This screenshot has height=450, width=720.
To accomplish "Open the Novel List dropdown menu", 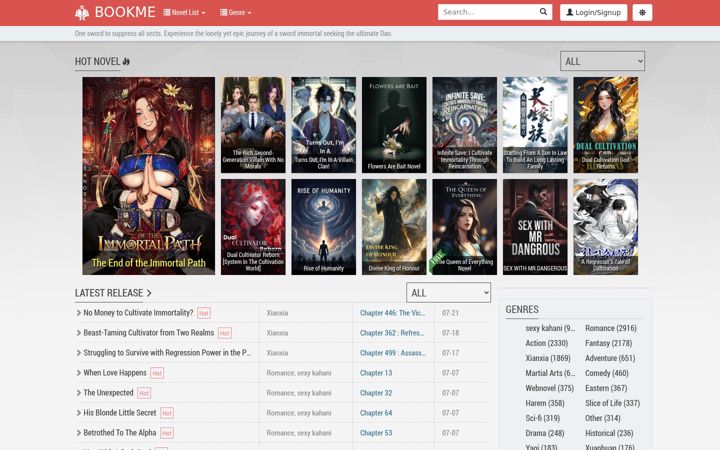I will [x=184, y=12].
